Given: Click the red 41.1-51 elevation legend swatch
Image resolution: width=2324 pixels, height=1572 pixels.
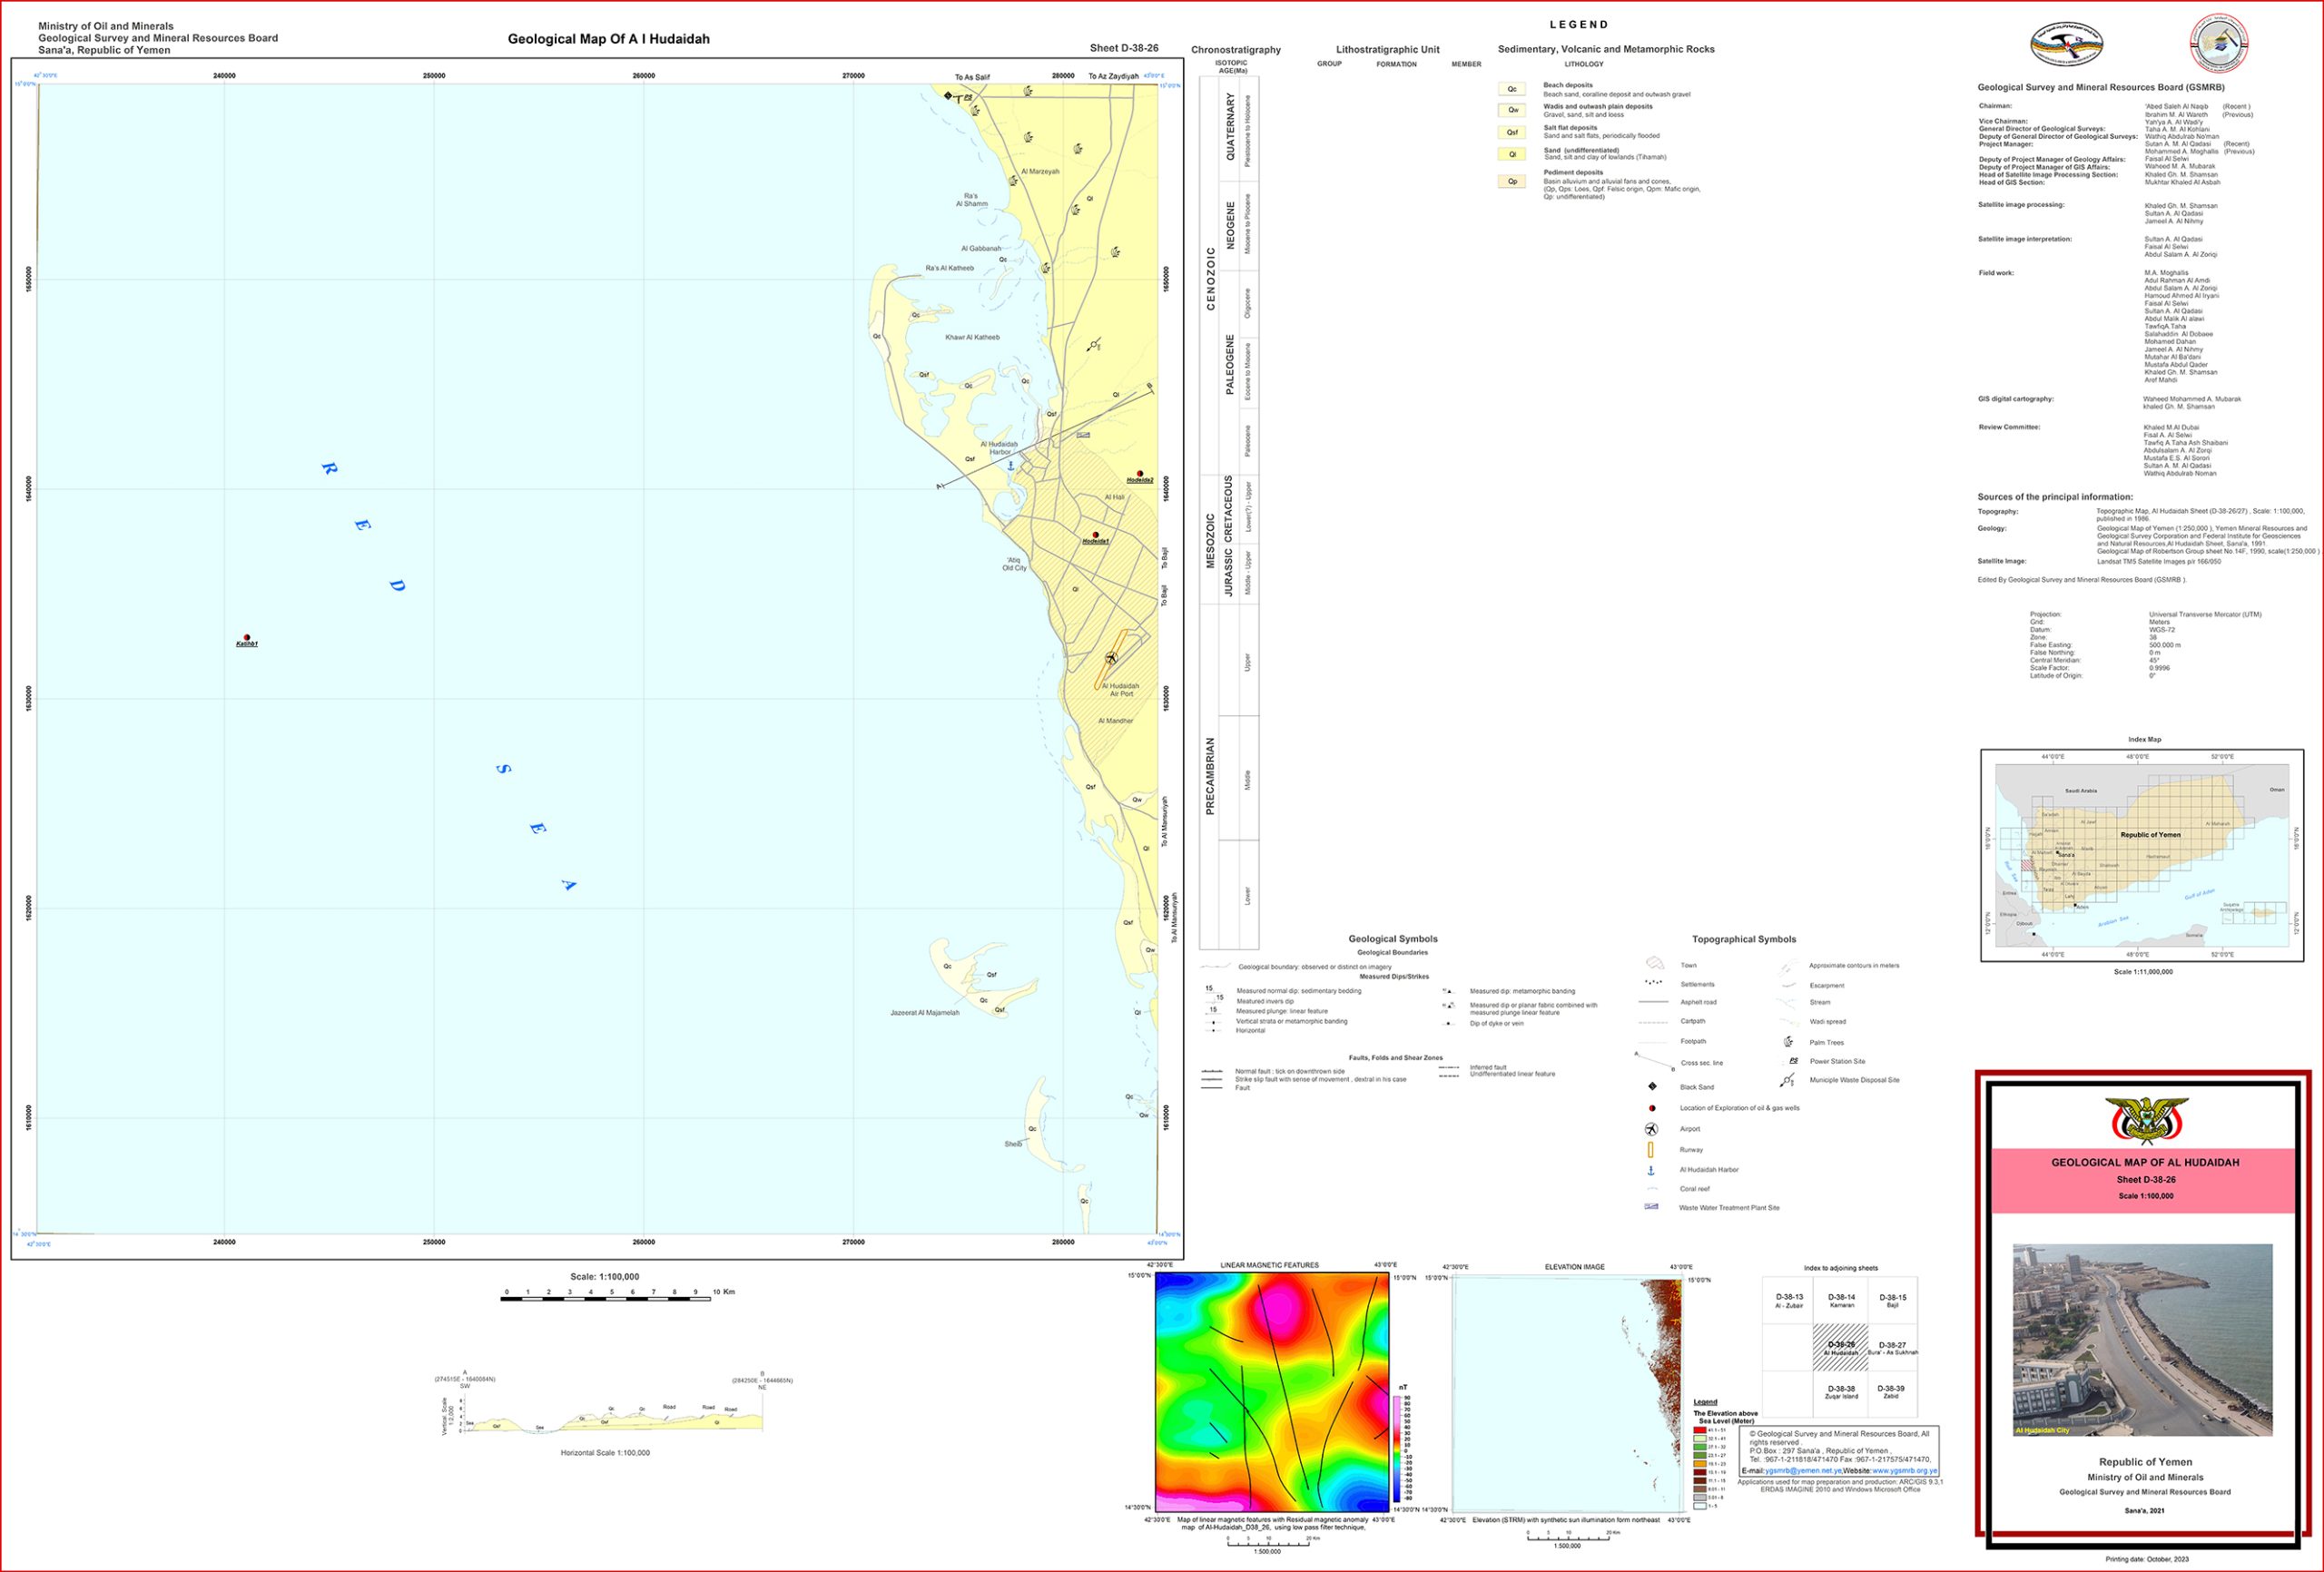Looking at the screenshot, I should (x=1700, y=1431).
